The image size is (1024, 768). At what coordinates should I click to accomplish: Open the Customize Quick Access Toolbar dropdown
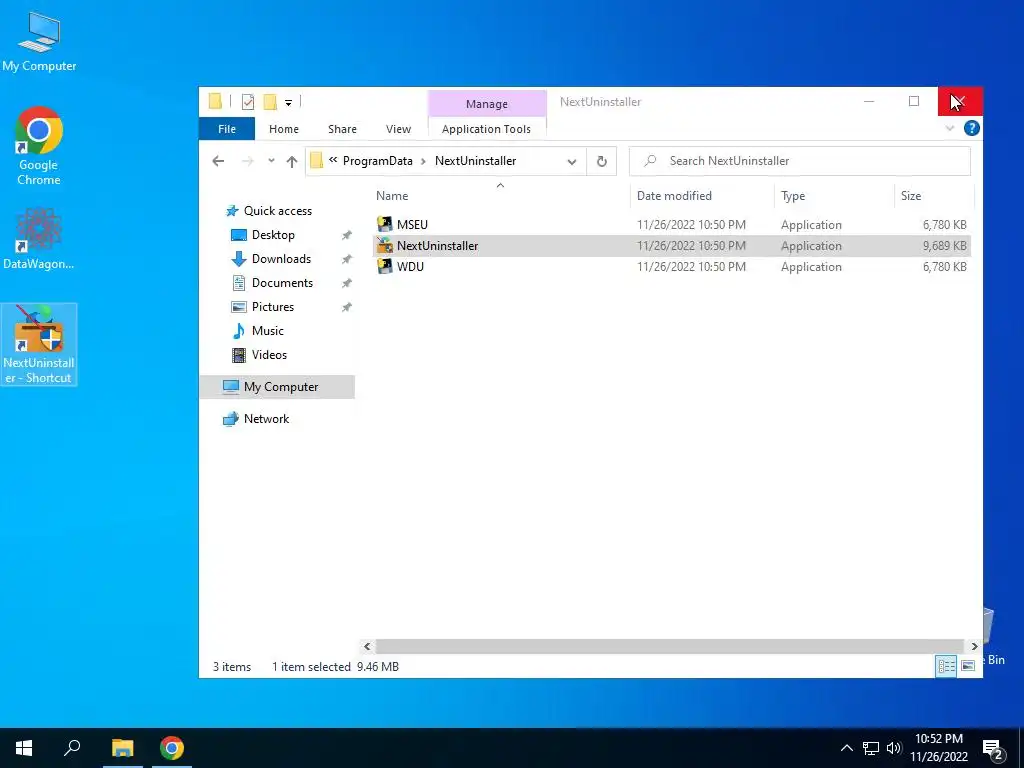pyautogui.click(x=288, y=103)
